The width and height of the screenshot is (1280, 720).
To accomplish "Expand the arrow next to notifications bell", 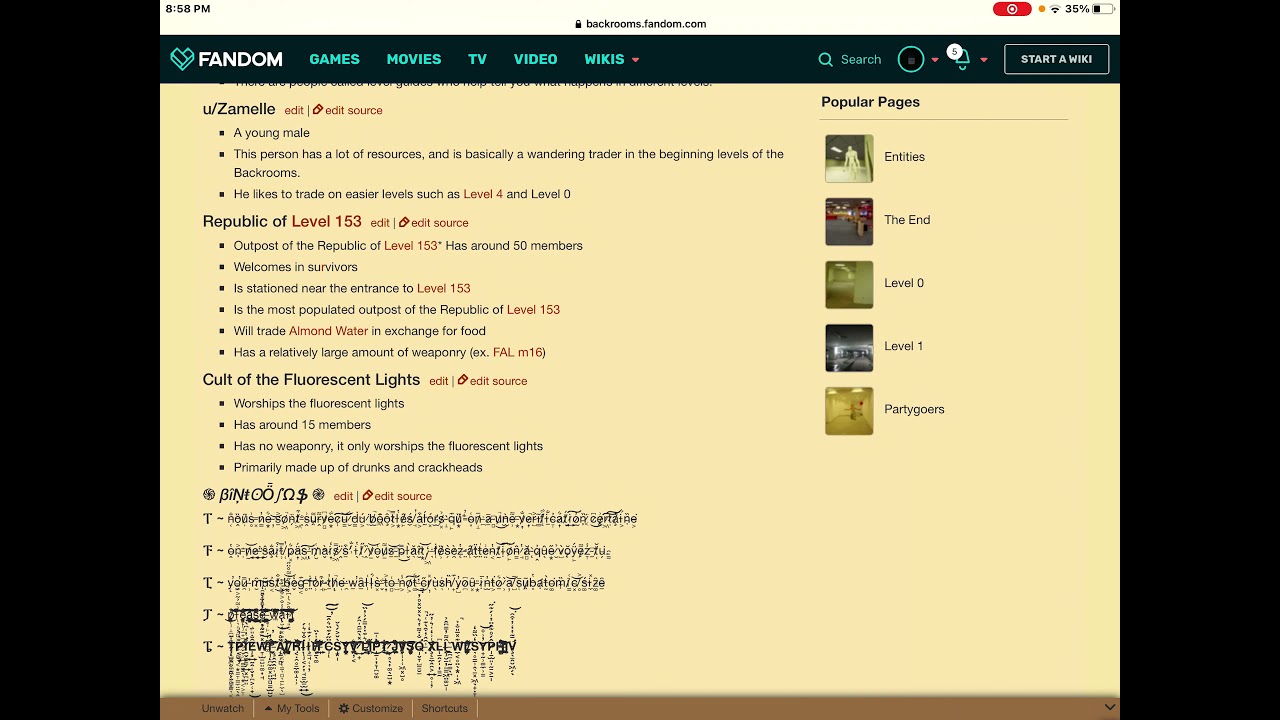I will tap(983, 60).
